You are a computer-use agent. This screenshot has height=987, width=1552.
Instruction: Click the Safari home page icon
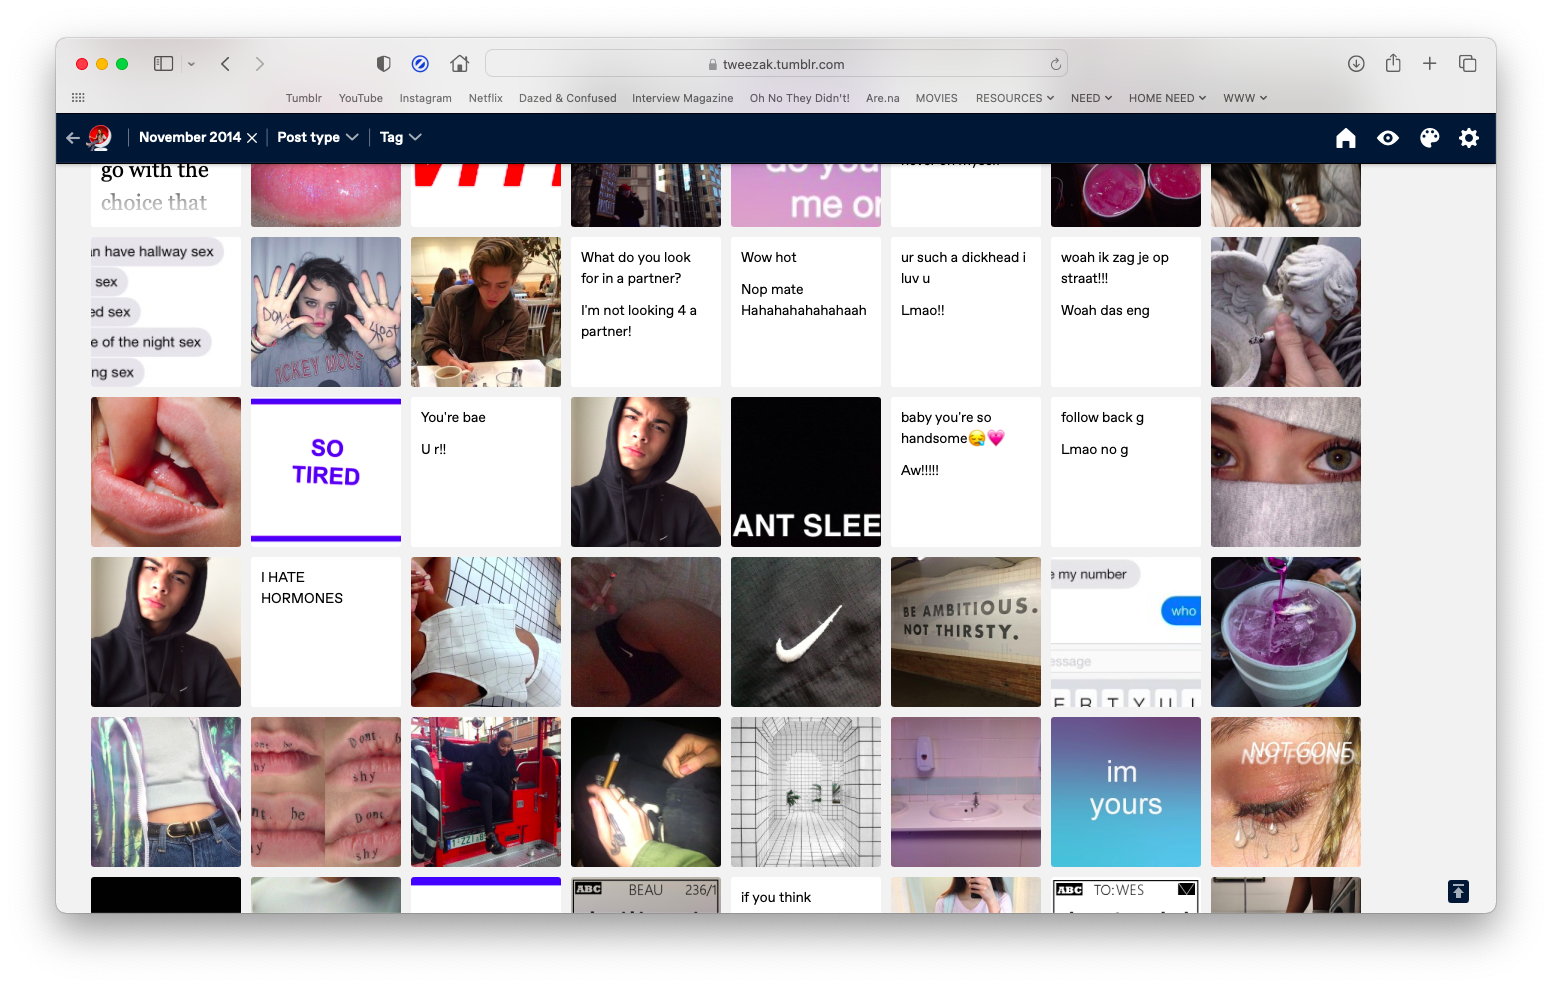click(x=460, y=64)
